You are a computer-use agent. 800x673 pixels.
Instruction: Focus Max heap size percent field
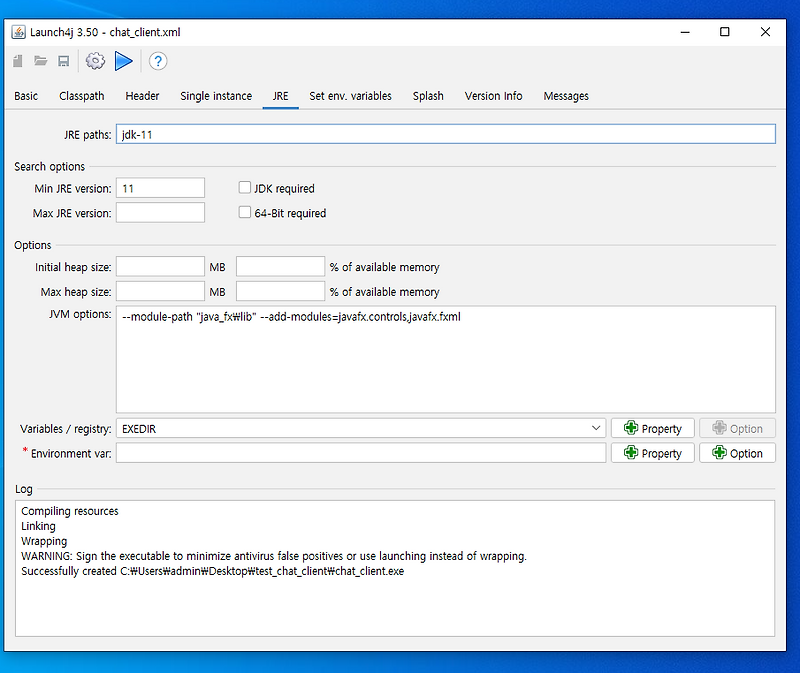[280, 291]
